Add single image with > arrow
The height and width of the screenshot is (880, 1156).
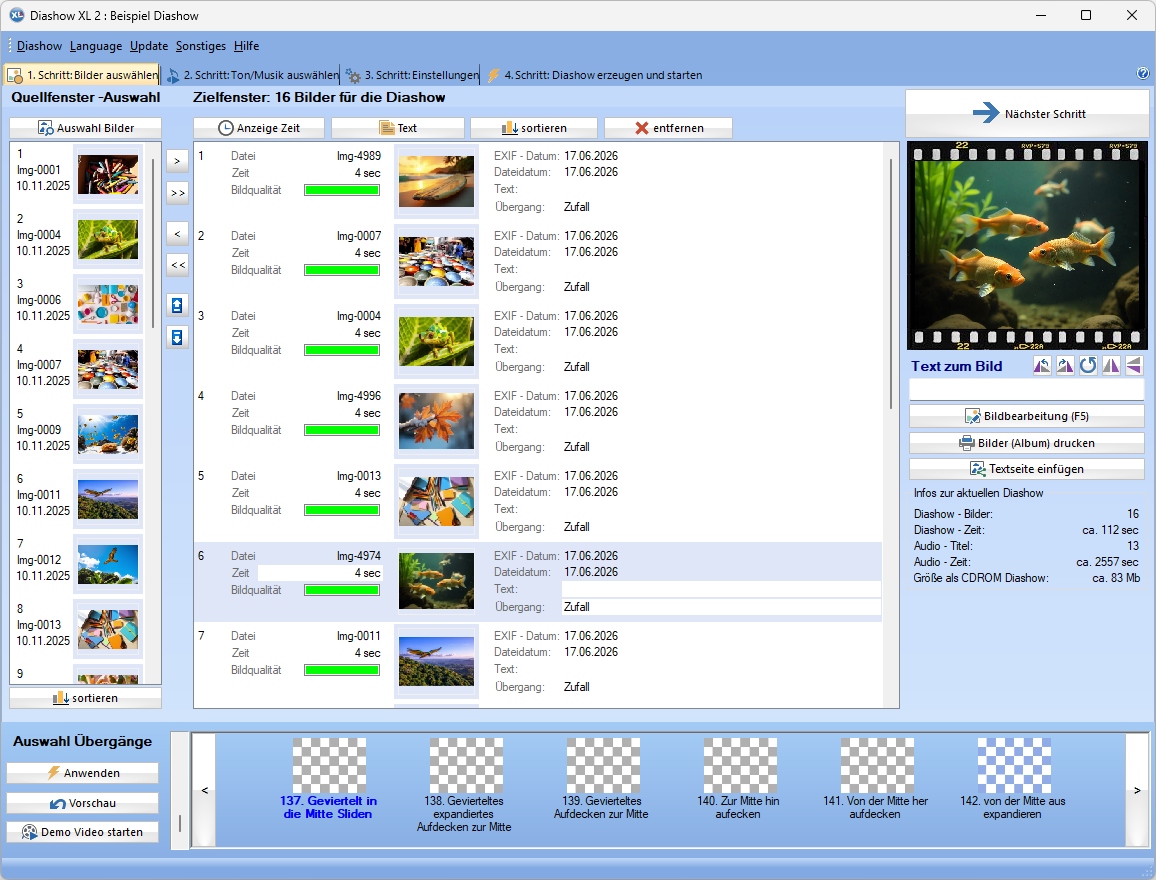click(177, 161)
